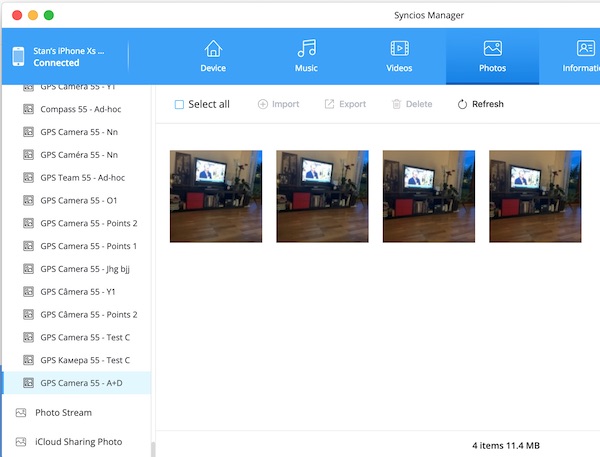
Task: Click the Photo Stream sidebar icon
Action: coord(21,413)
